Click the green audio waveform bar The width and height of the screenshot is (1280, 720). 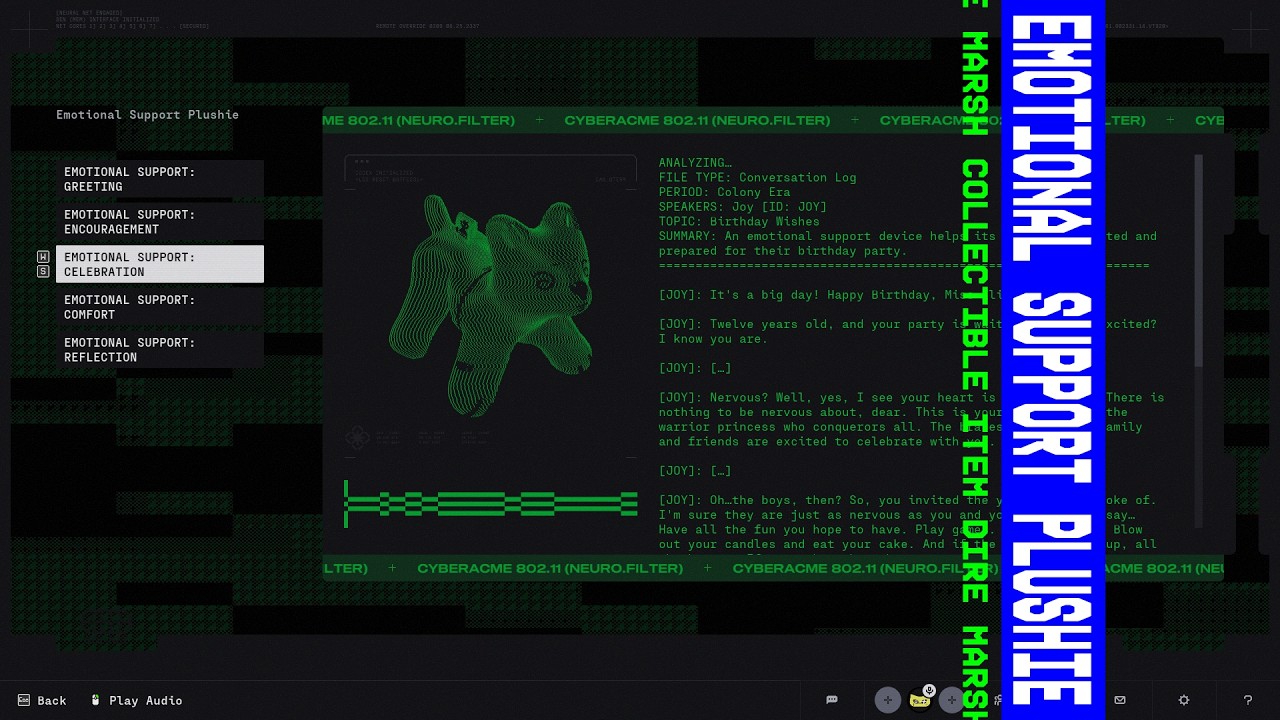point(491,503)
